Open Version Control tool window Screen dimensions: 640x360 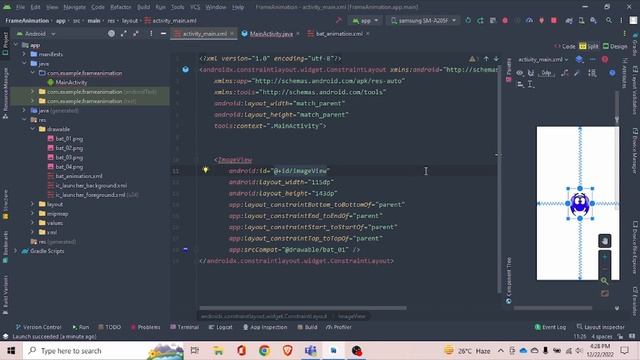(x=39, y=327)
